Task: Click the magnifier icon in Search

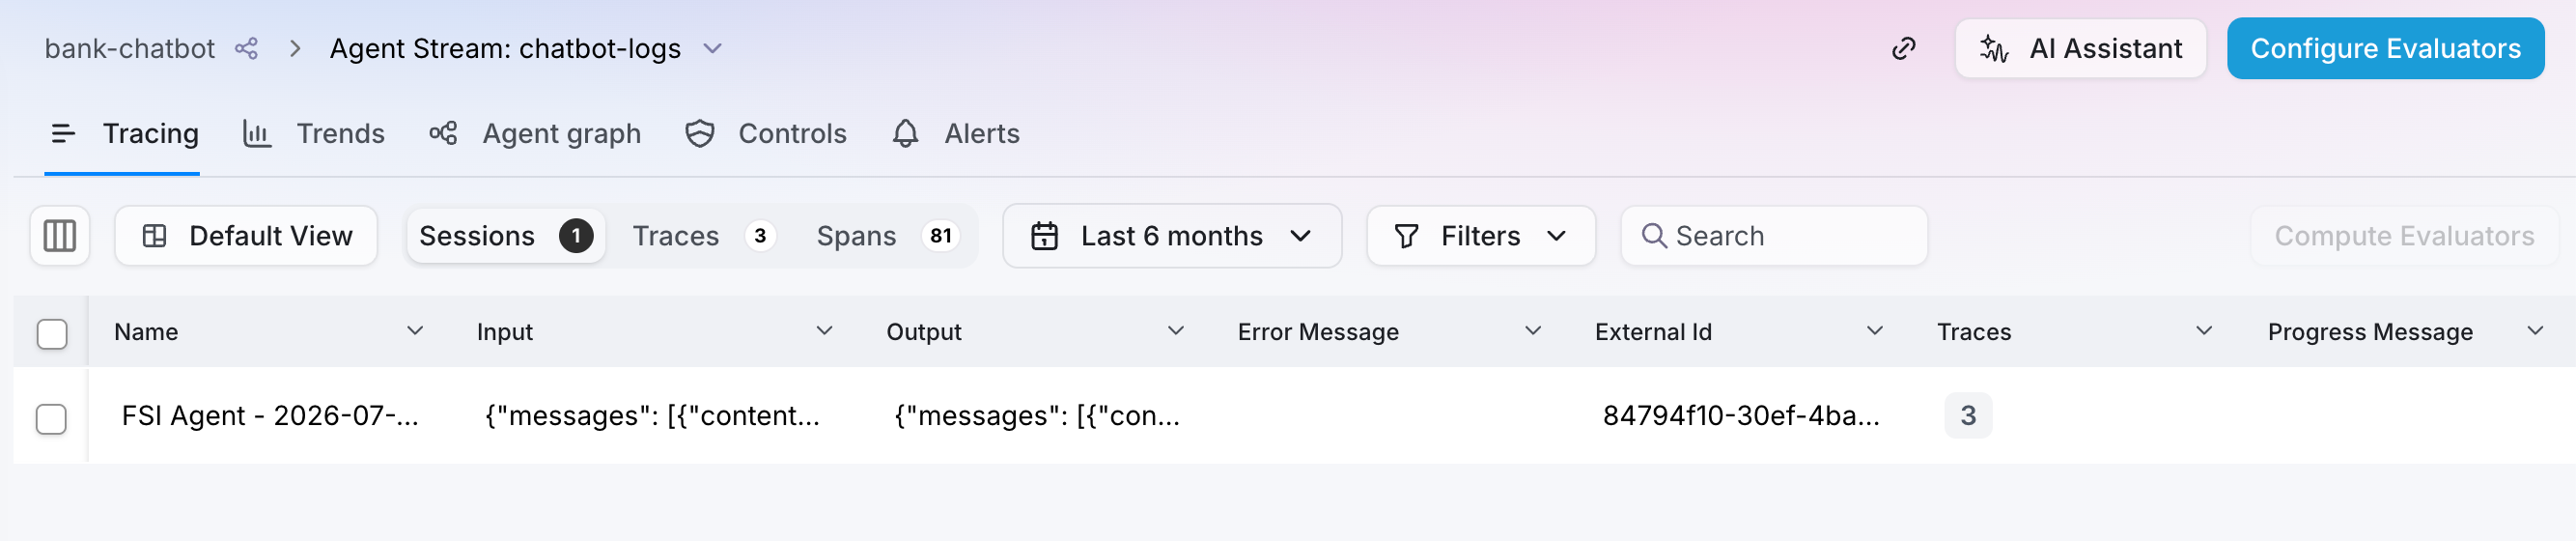Action: click(x=1654, y=236)
